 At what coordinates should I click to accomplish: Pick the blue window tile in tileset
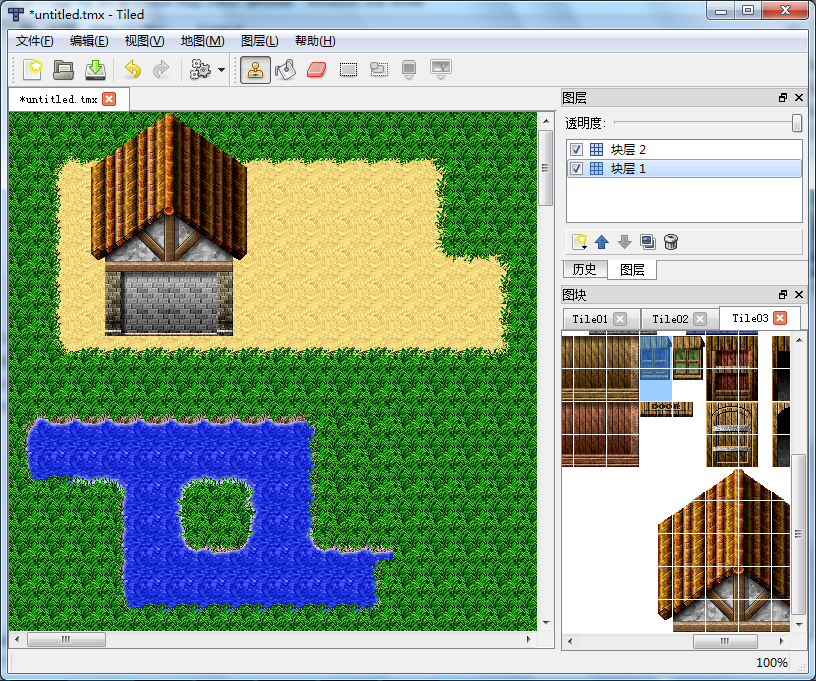click(x=655, y=357)
